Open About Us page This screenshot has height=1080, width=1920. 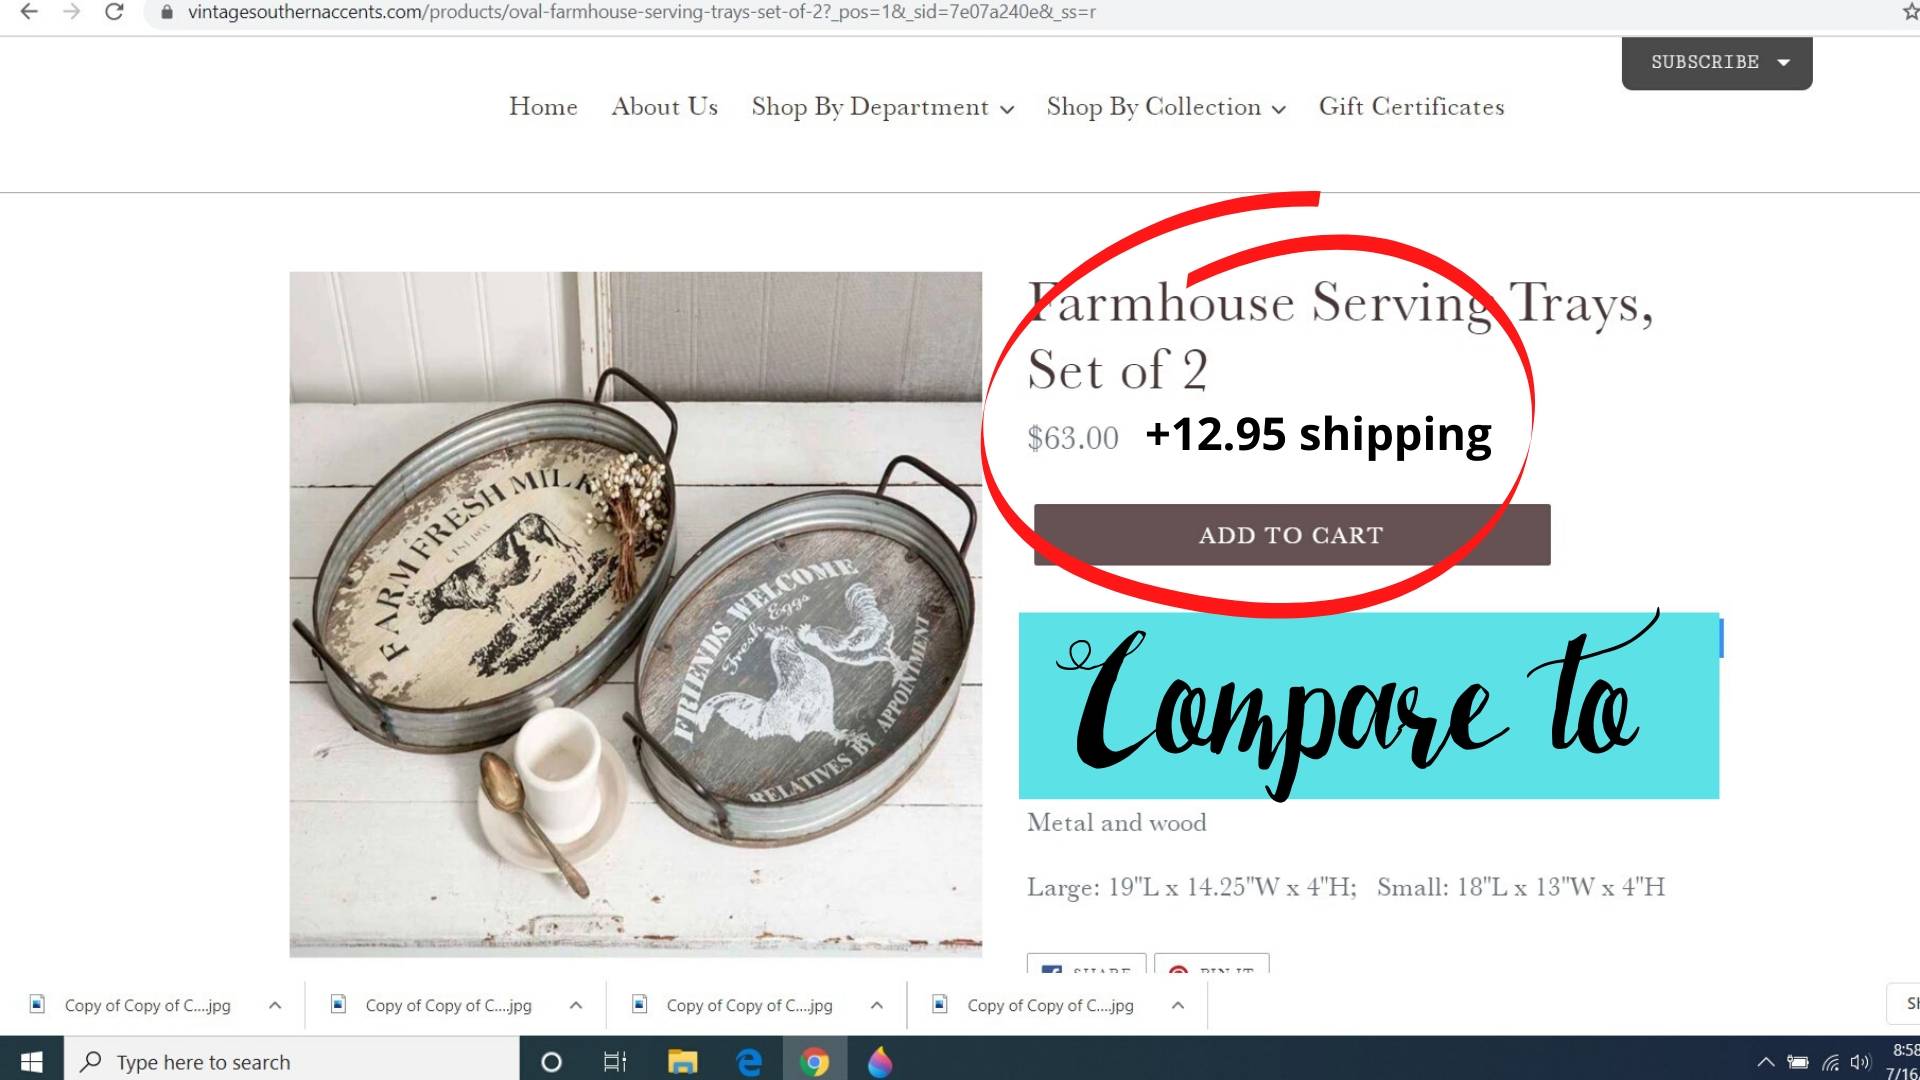665,107
